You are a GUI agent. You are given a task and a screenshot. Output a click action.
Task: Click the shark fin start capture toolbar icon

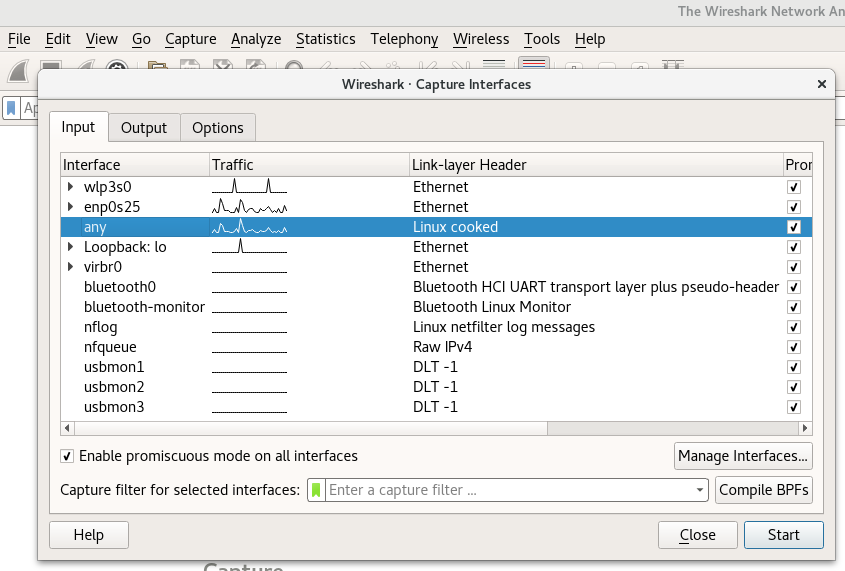click(x=17, y=71)
